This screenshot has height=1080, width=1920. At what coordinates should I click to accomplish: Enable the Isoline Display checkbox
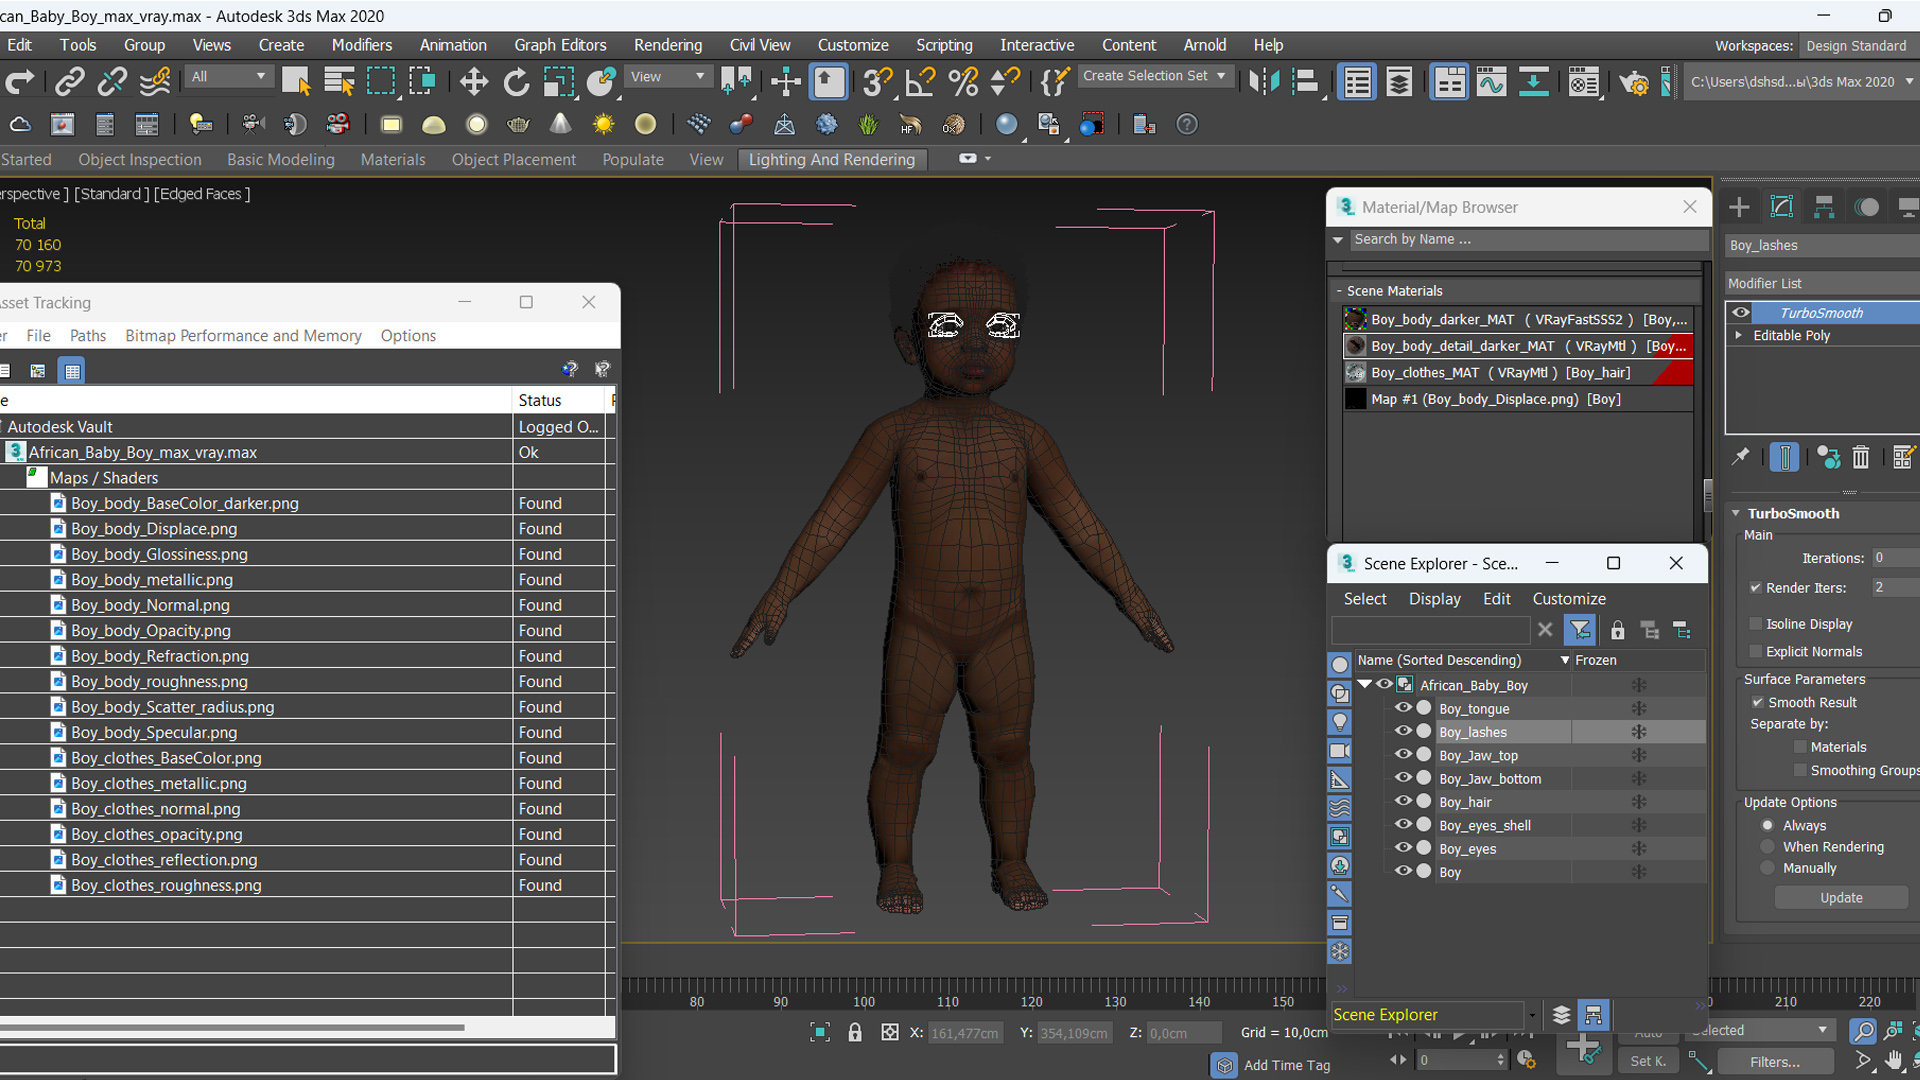[1755, 624]
